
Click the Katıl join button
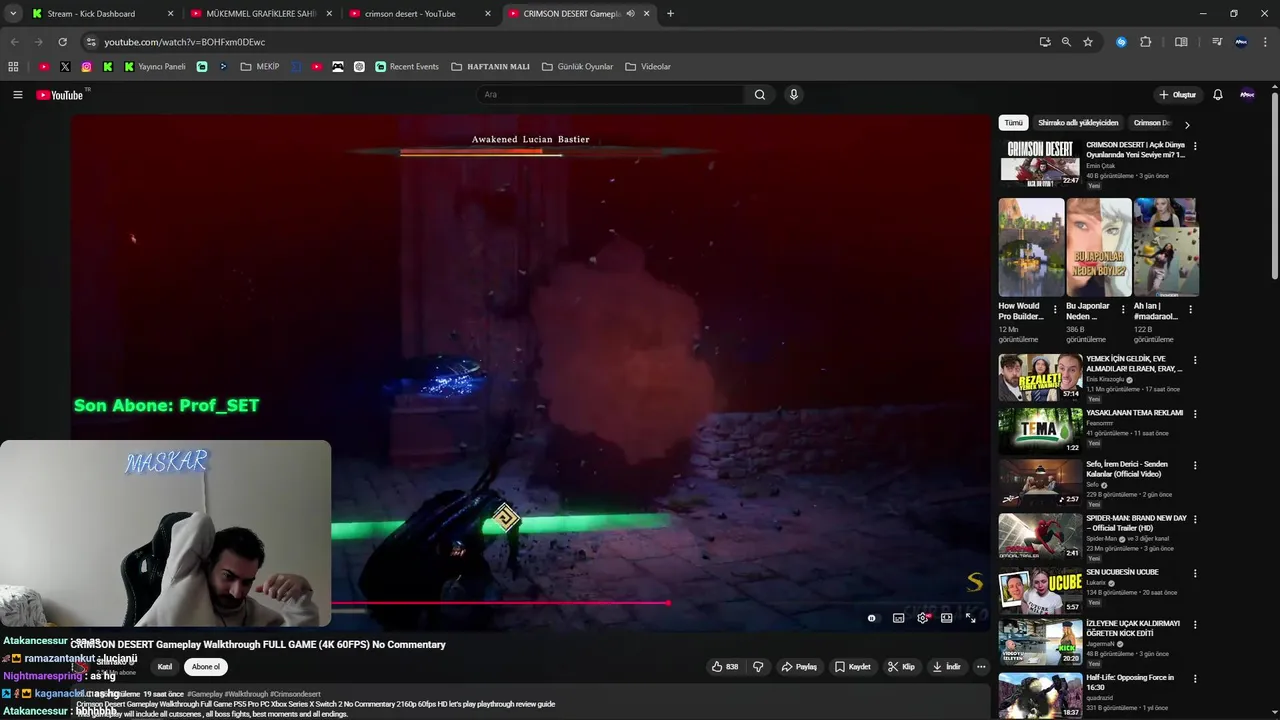tap(165, 667)
